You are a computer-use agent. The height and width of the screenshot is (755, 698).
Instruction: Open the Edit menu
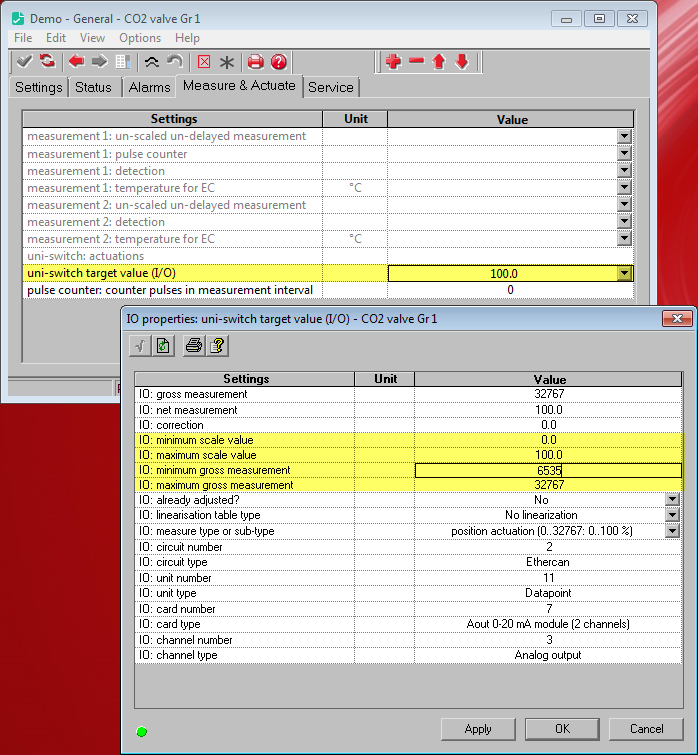[56, 38]
